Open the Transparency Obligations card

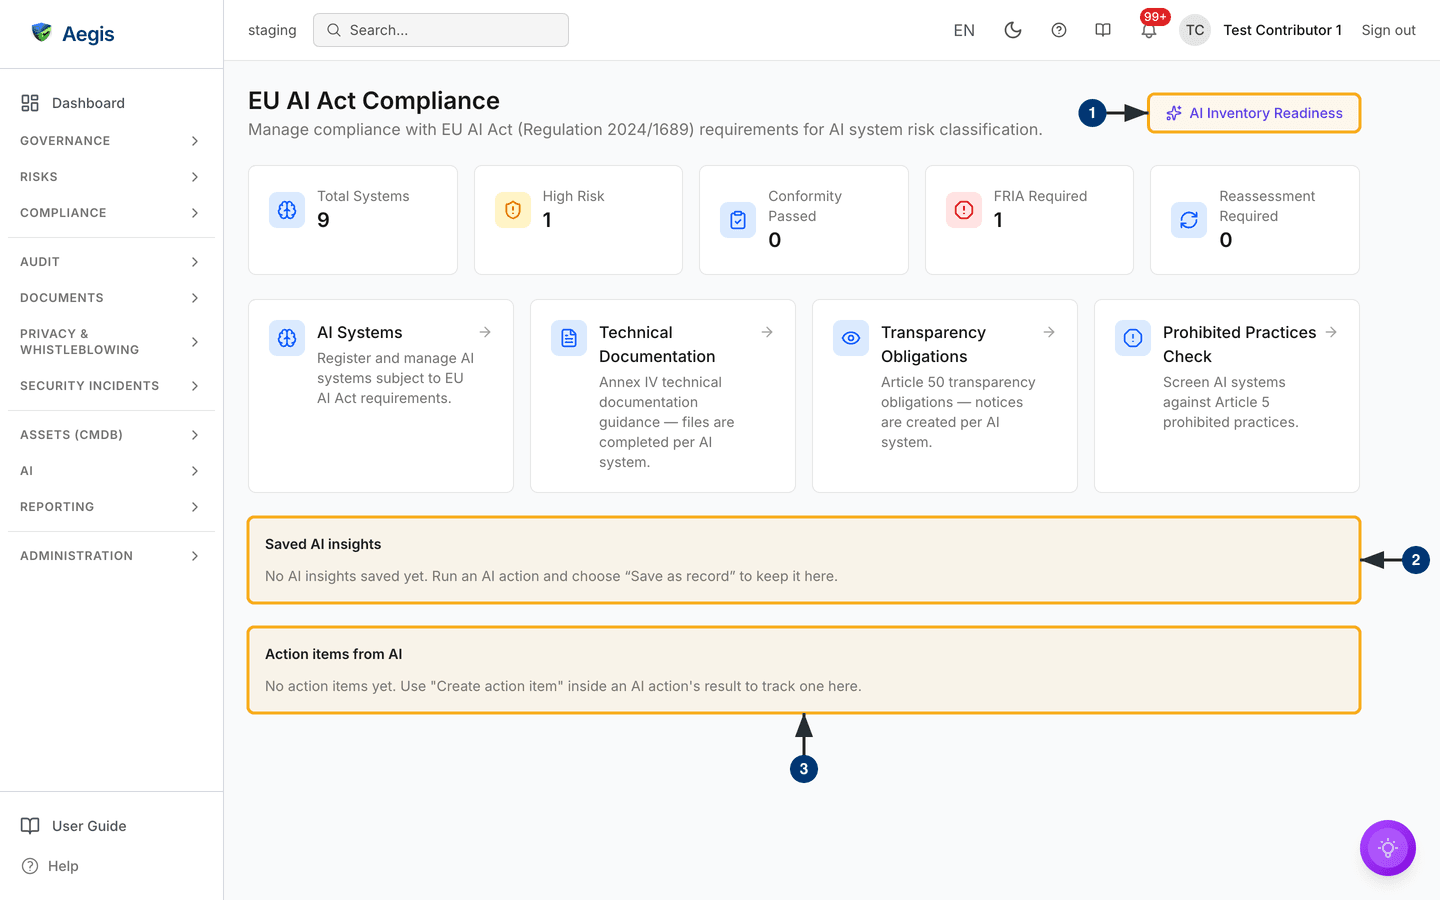click(x=945, y=396)
